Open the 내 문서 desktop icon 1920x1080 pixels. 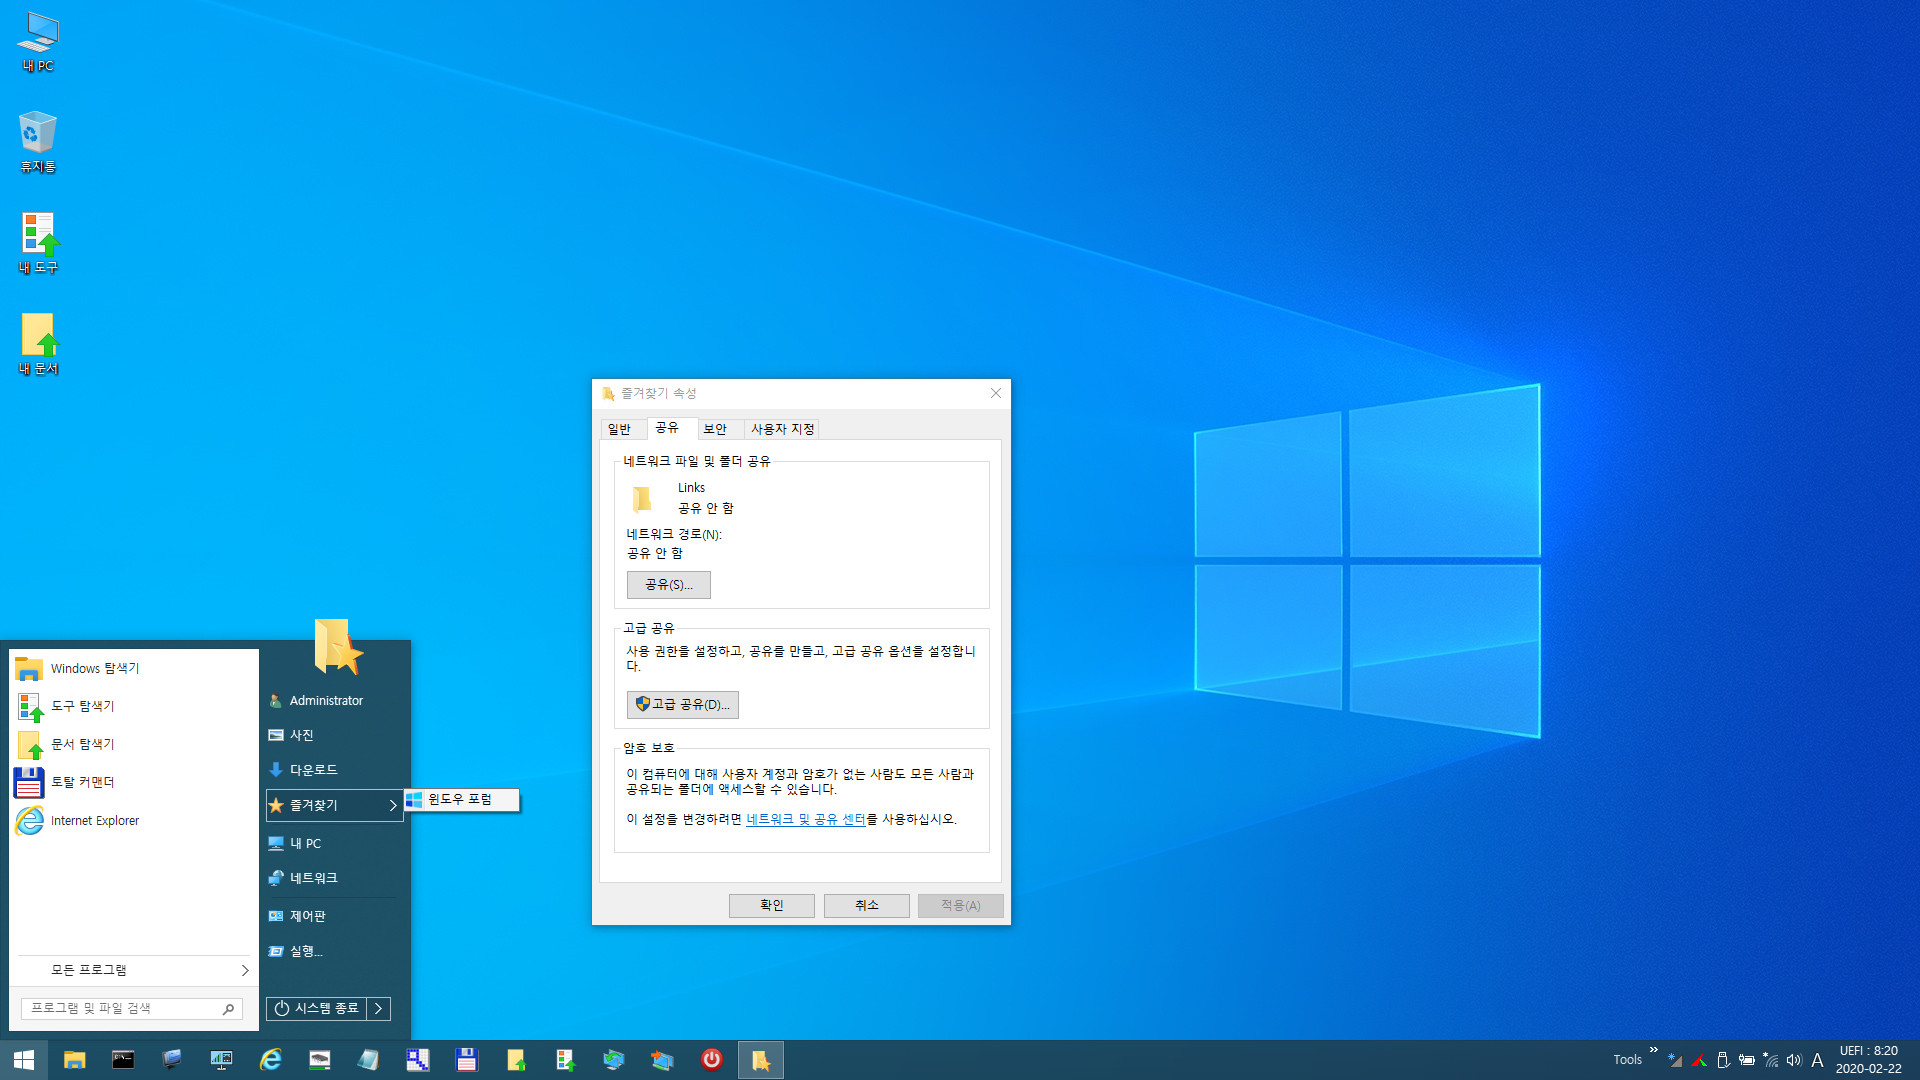38,344
